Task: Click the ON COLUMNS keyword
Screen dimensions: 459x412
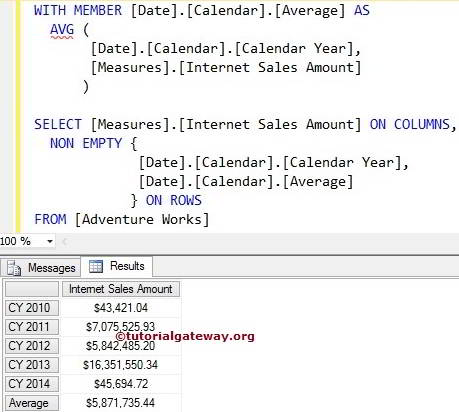Action: coord(410,125)
